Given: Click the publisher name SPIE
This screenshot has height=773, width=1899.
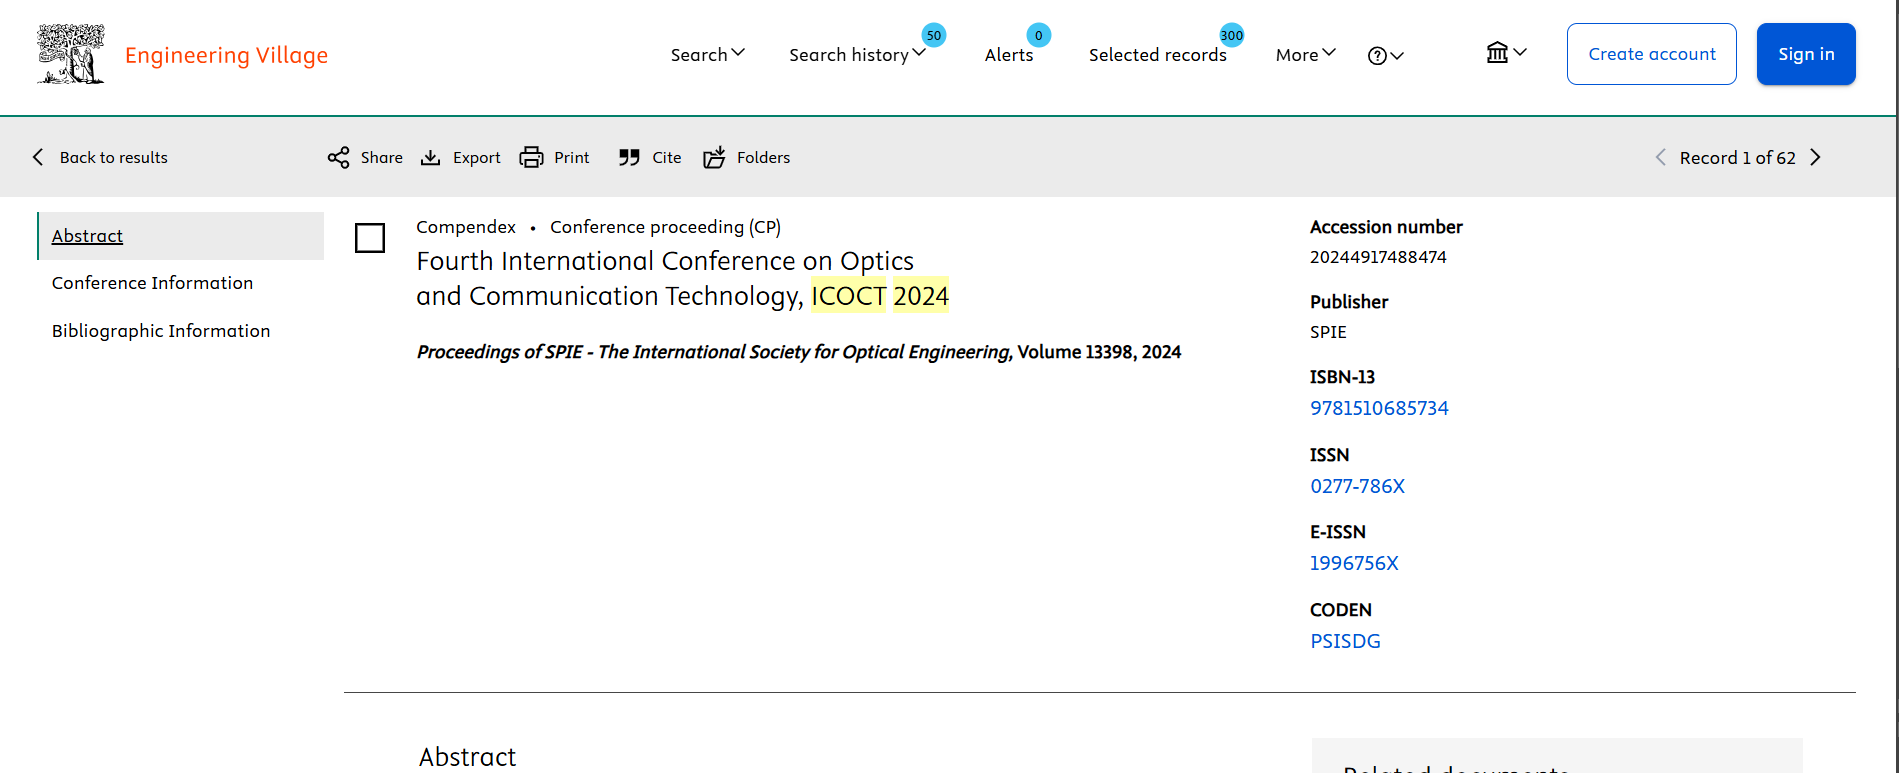Looking at the screenshot, I should [x=1328, y=332].
